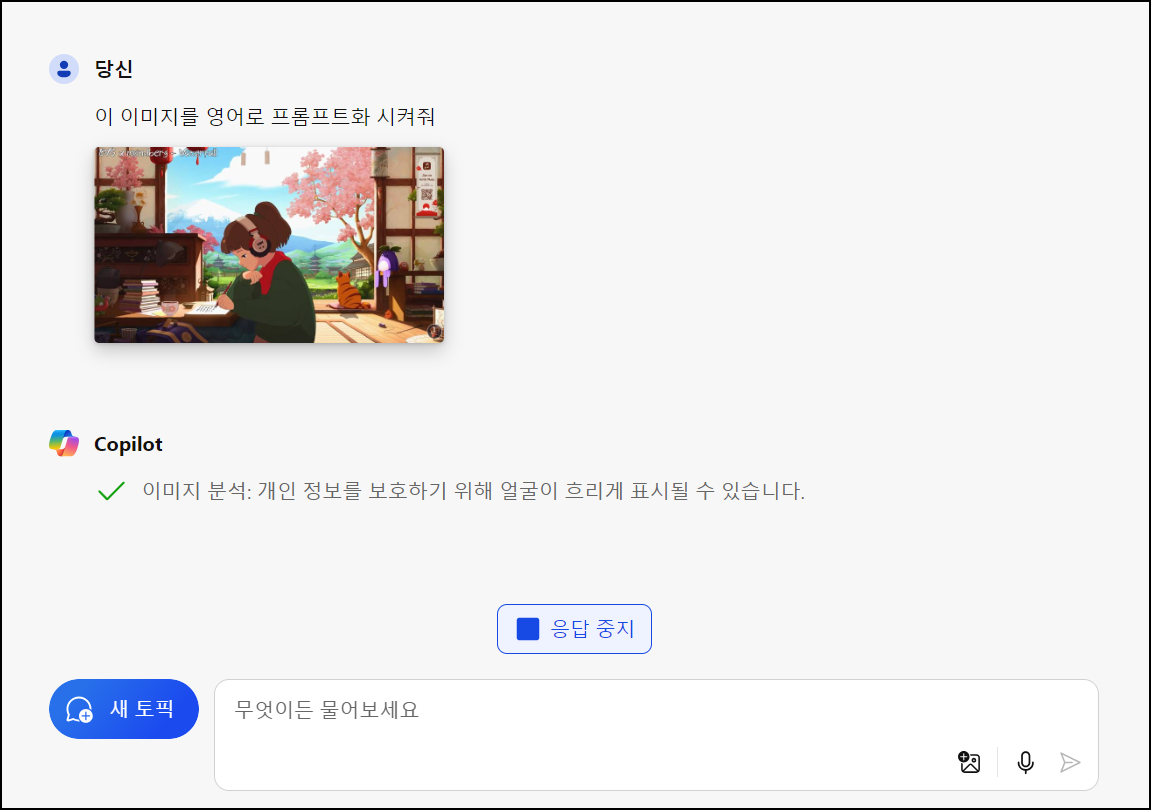Click the send message arrow icon
Screen dimensions: 1151x810
pos(1071,762)
